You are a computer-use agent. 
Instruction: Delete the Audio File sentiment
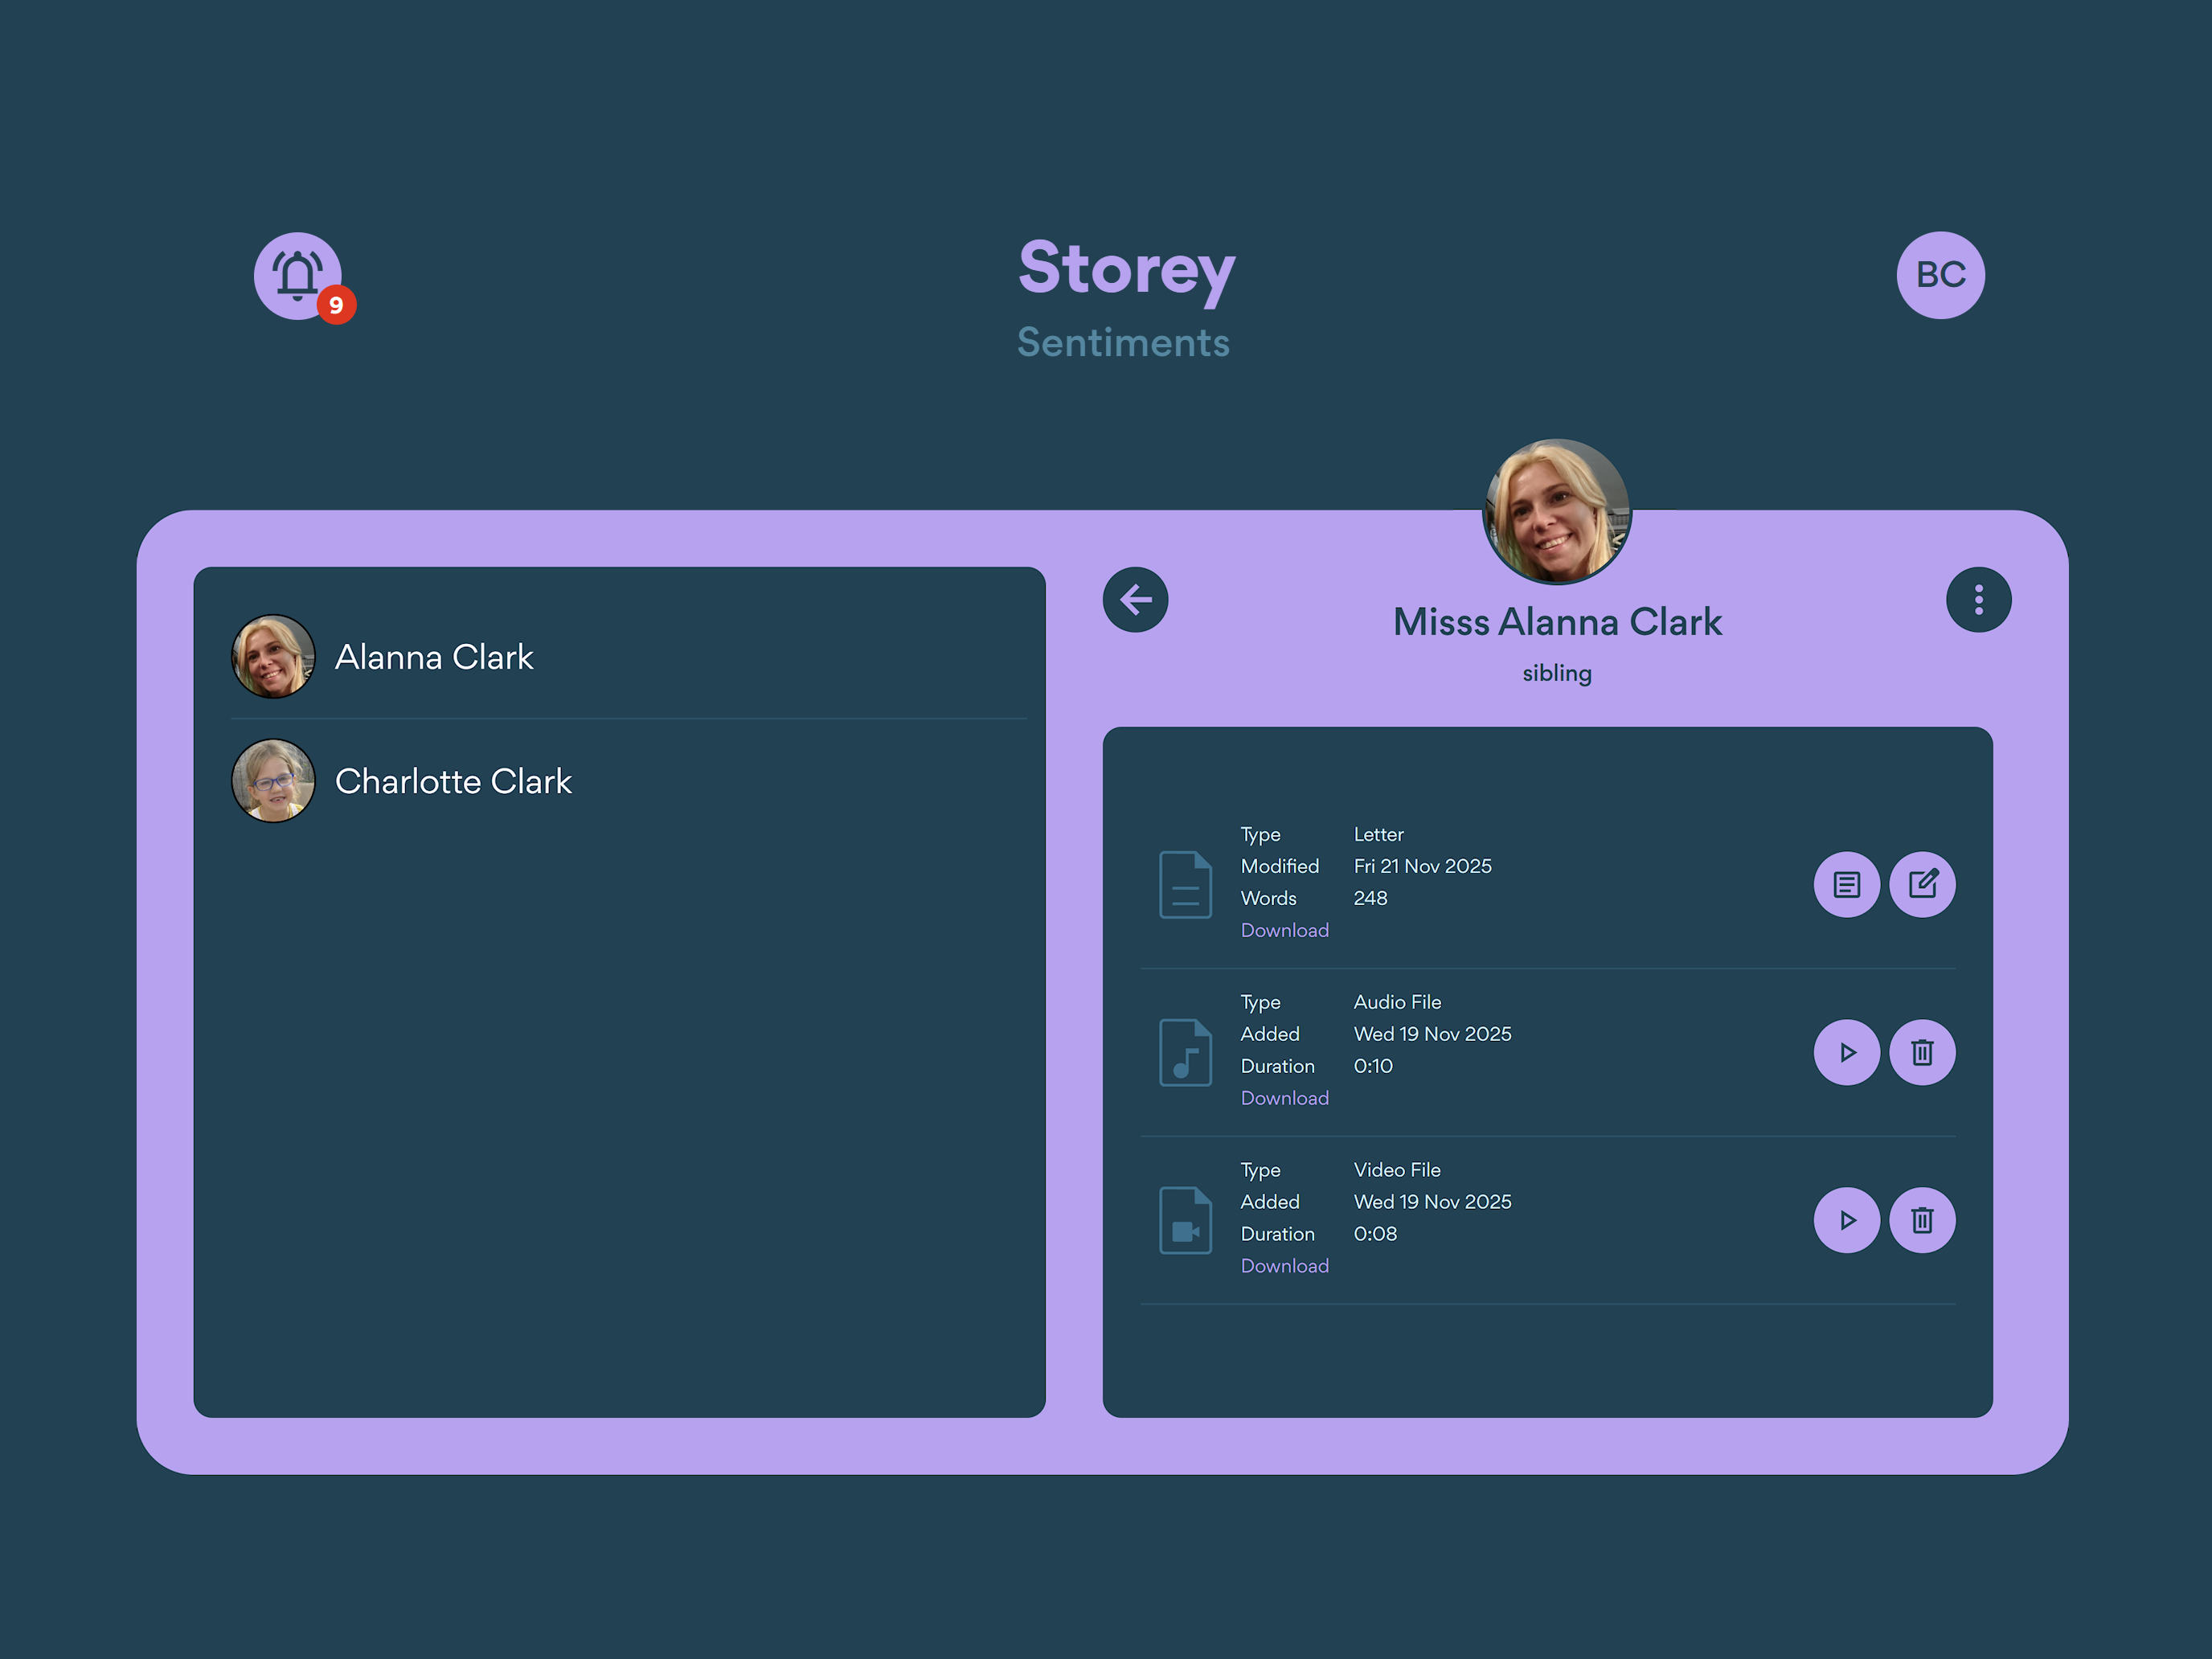[1922, 1052]
